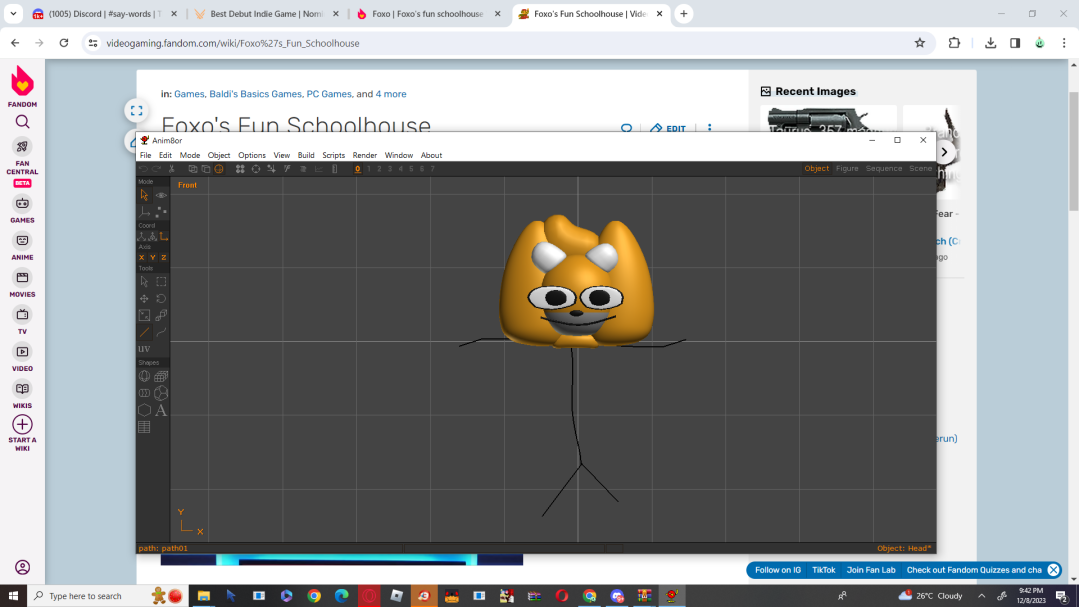
Task: Open the tab search dropdown in Chrome
Action: coord(13,14)
